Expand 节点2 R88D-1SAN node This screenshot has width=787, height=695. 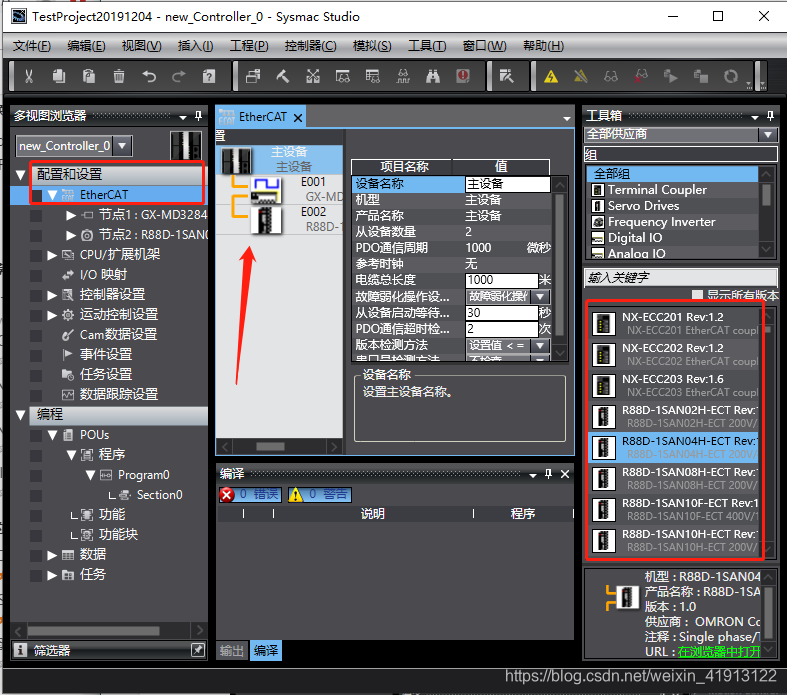pos(71,235)
